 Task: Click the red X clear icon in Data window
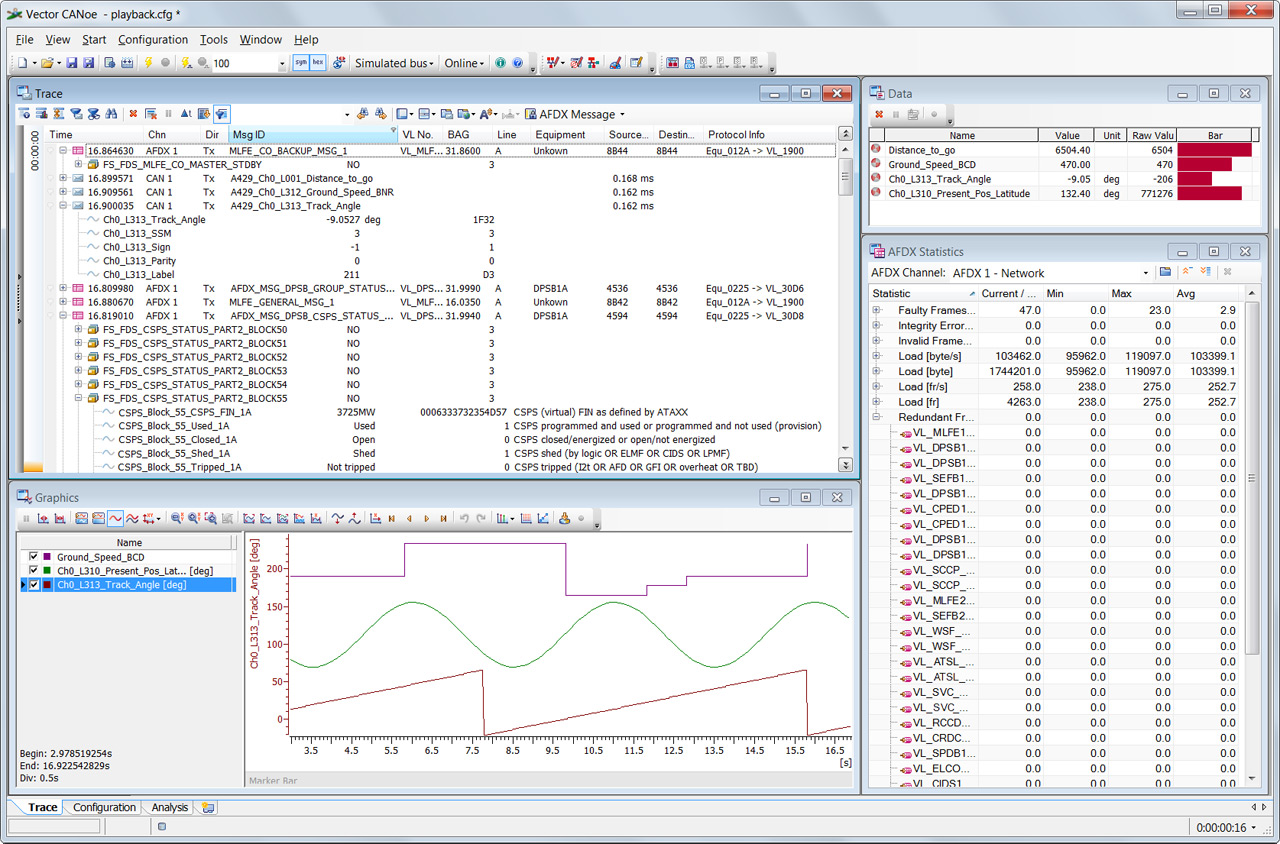tap(879, 114)
